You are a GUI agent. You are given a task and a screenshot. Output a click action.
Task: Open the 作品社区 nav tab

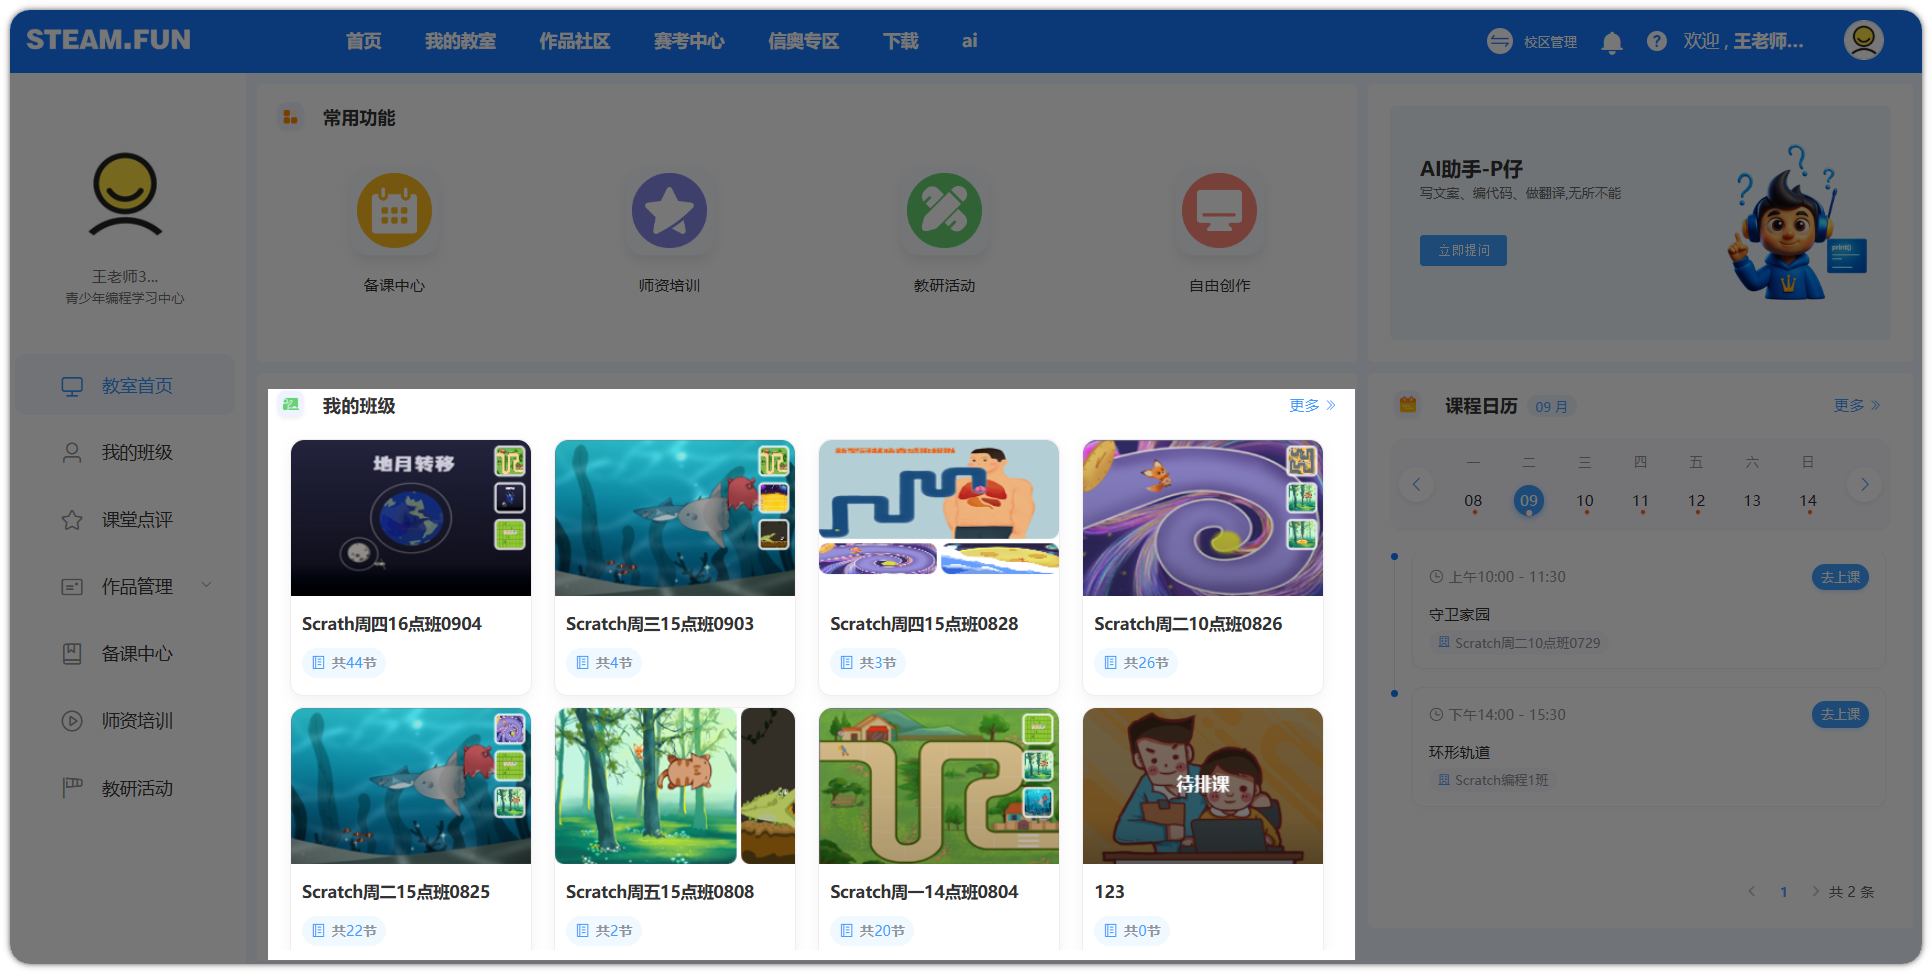[575, 41]
